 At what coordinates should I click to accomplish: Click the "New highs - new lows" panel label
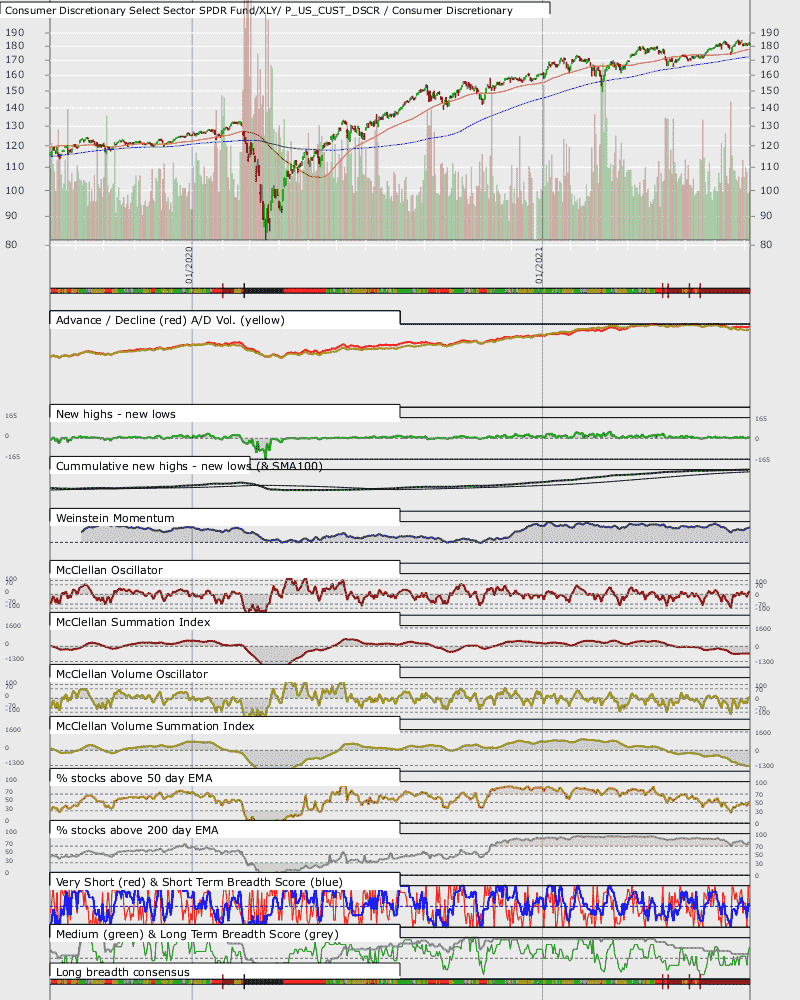coord(115,414)
